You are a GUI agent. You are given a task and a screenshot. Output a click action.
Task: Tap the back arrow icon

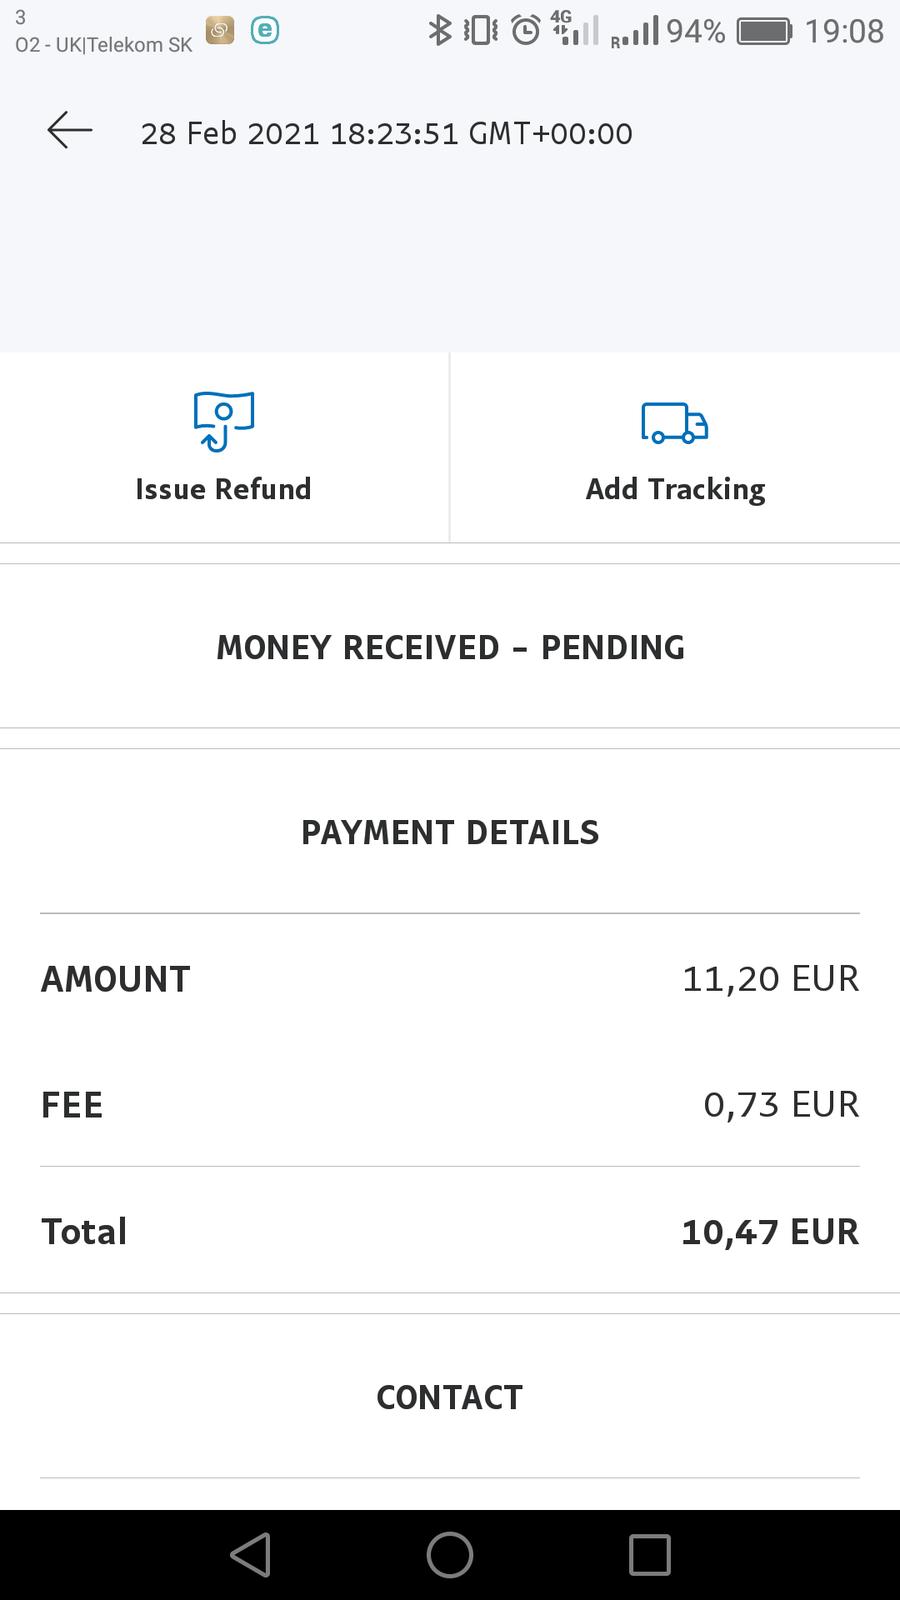click(x=70, y=131)
